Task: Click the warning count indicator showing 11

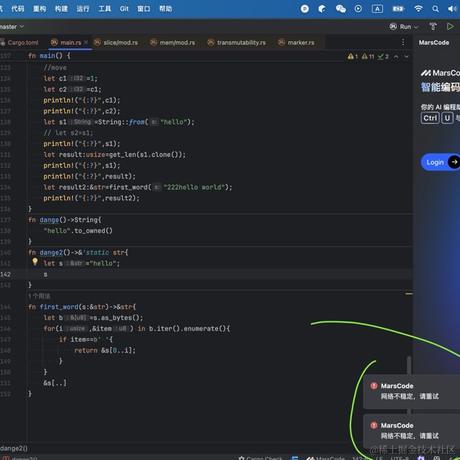Action: coord(368,57)
